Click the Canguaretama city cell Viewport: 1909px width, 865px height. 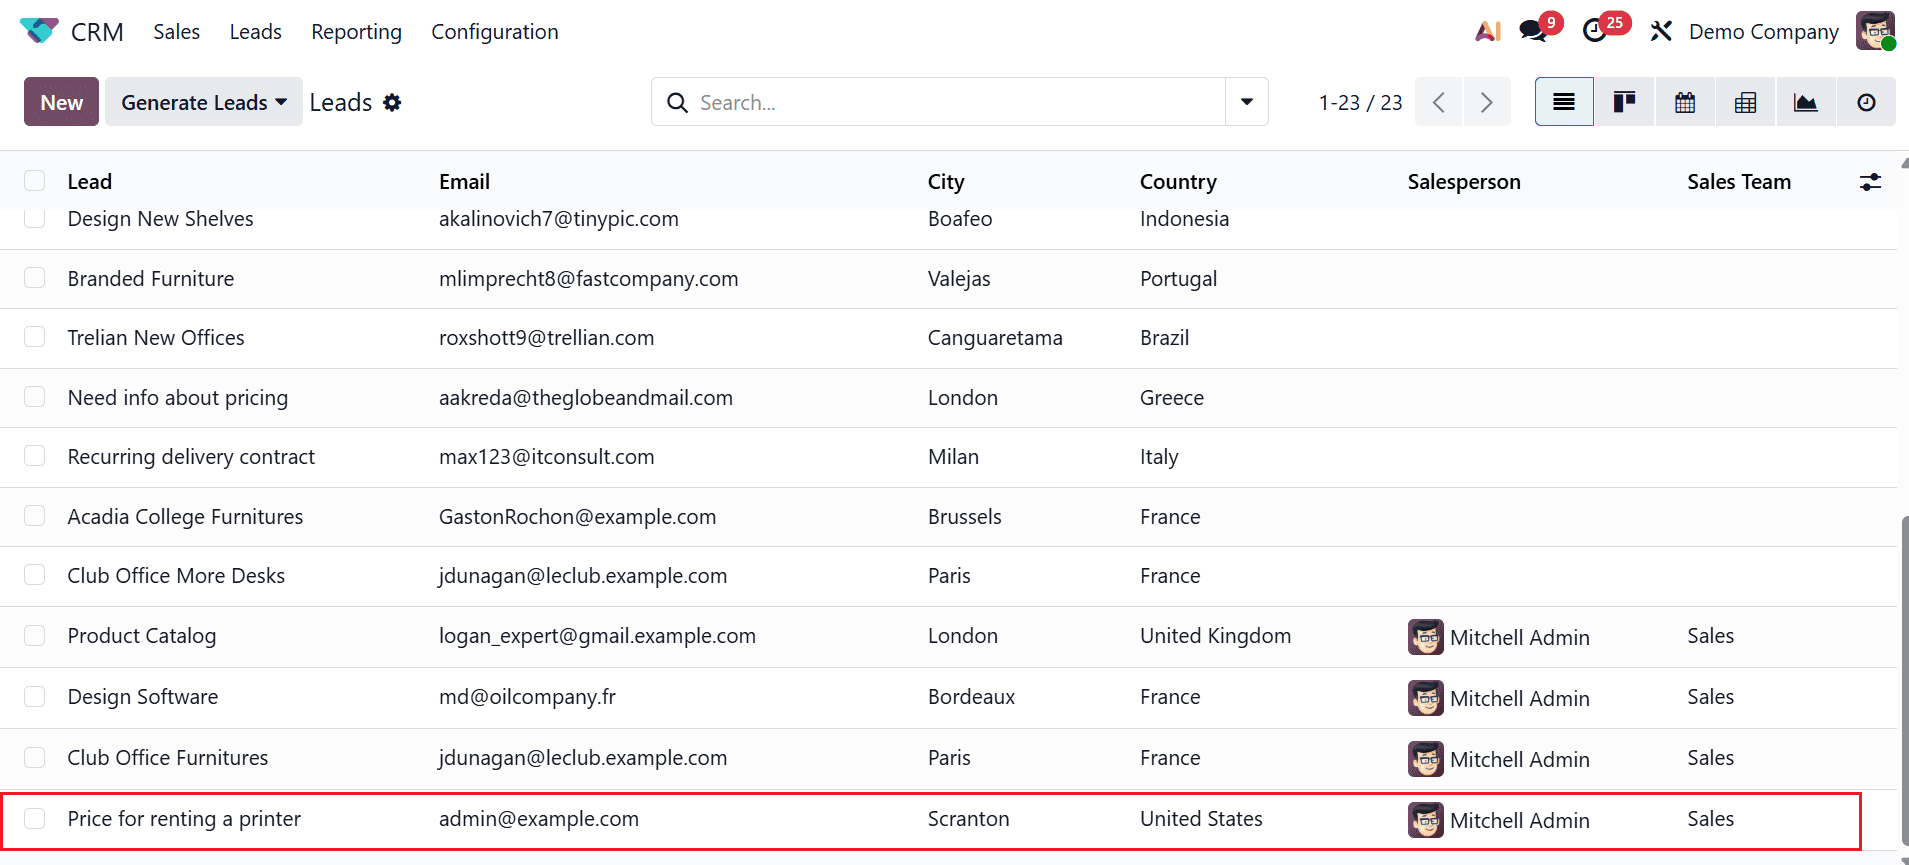[x=995, y=338]
